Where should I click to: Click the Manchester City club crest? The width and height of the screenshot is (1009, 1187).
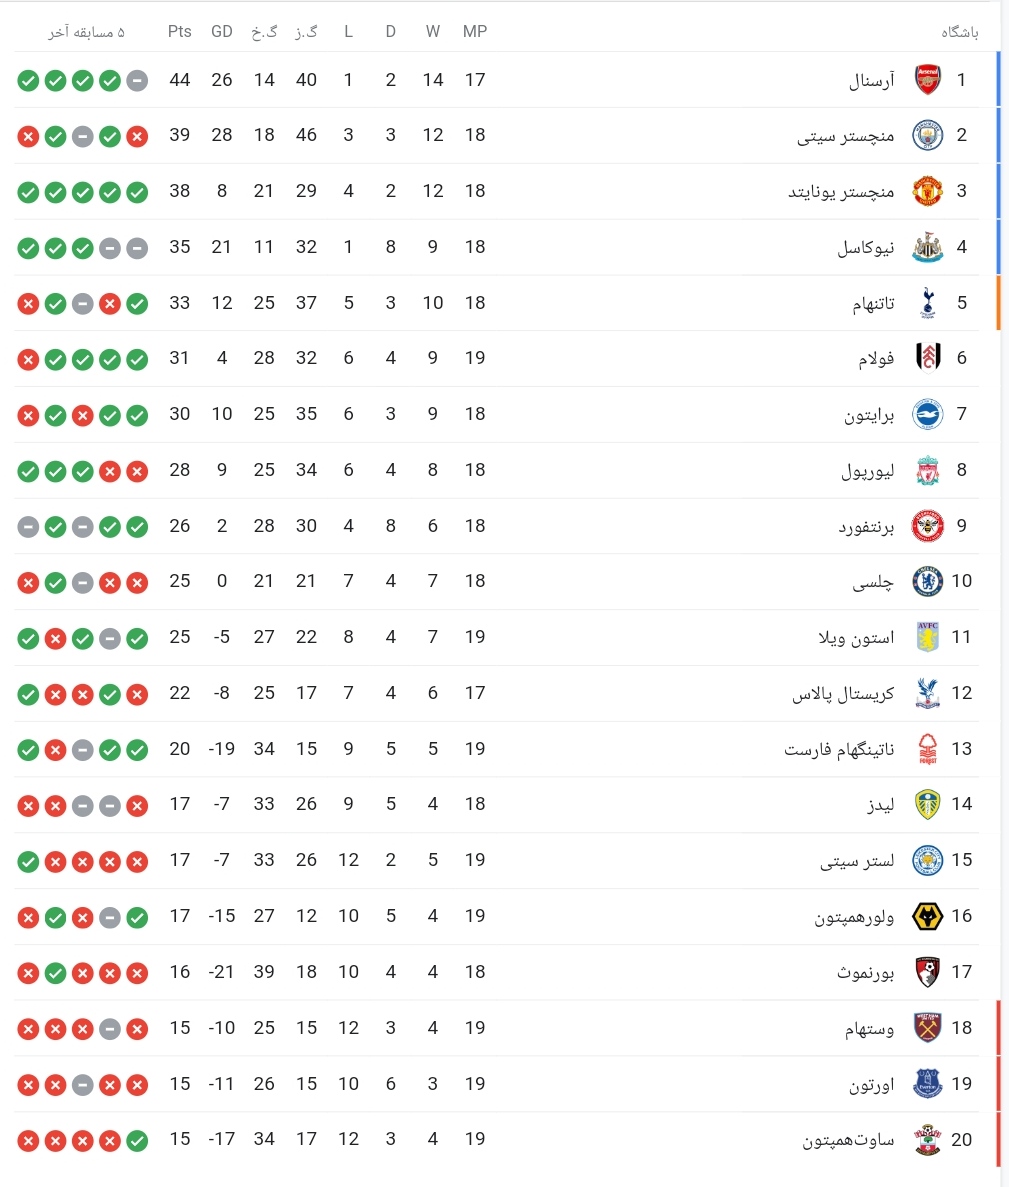tap(927, 136)
